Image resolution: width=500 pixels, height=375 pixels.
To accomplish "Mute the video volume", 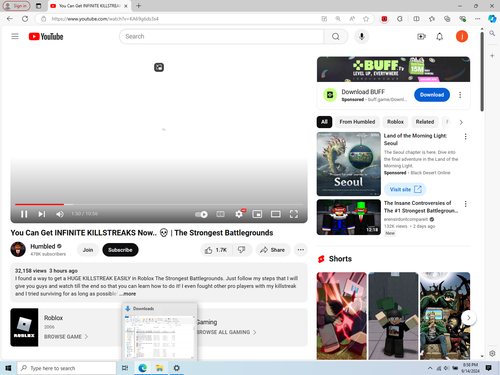I will point(60,214).
